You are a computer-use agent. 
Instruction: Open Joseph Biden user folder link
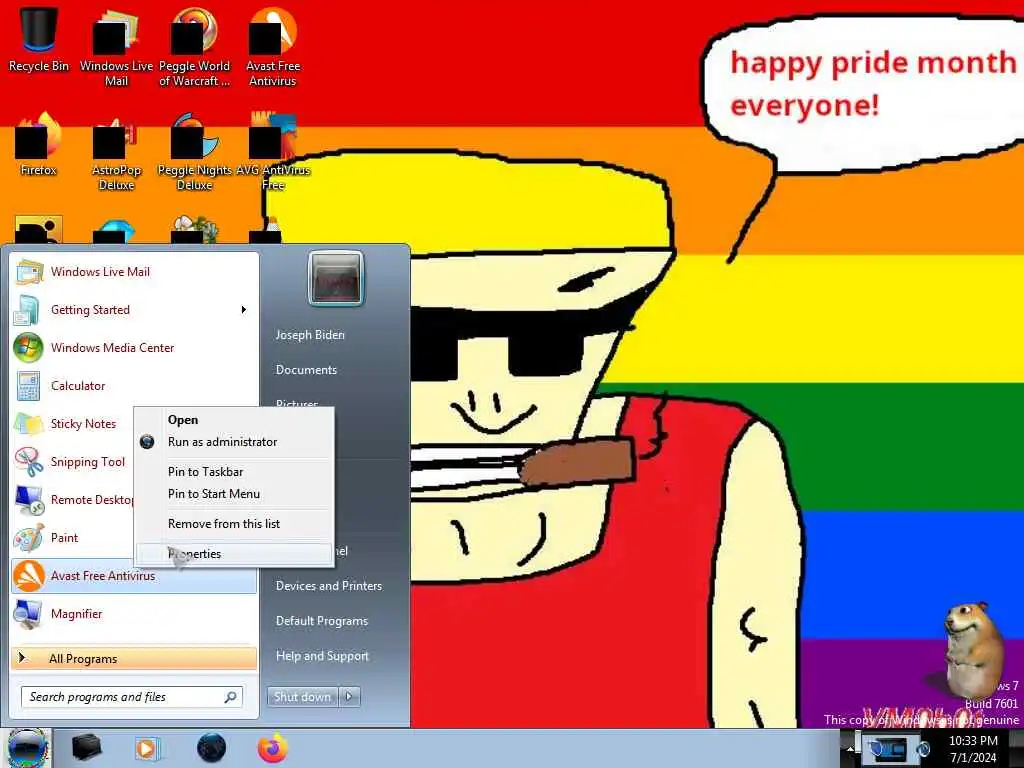310,335
